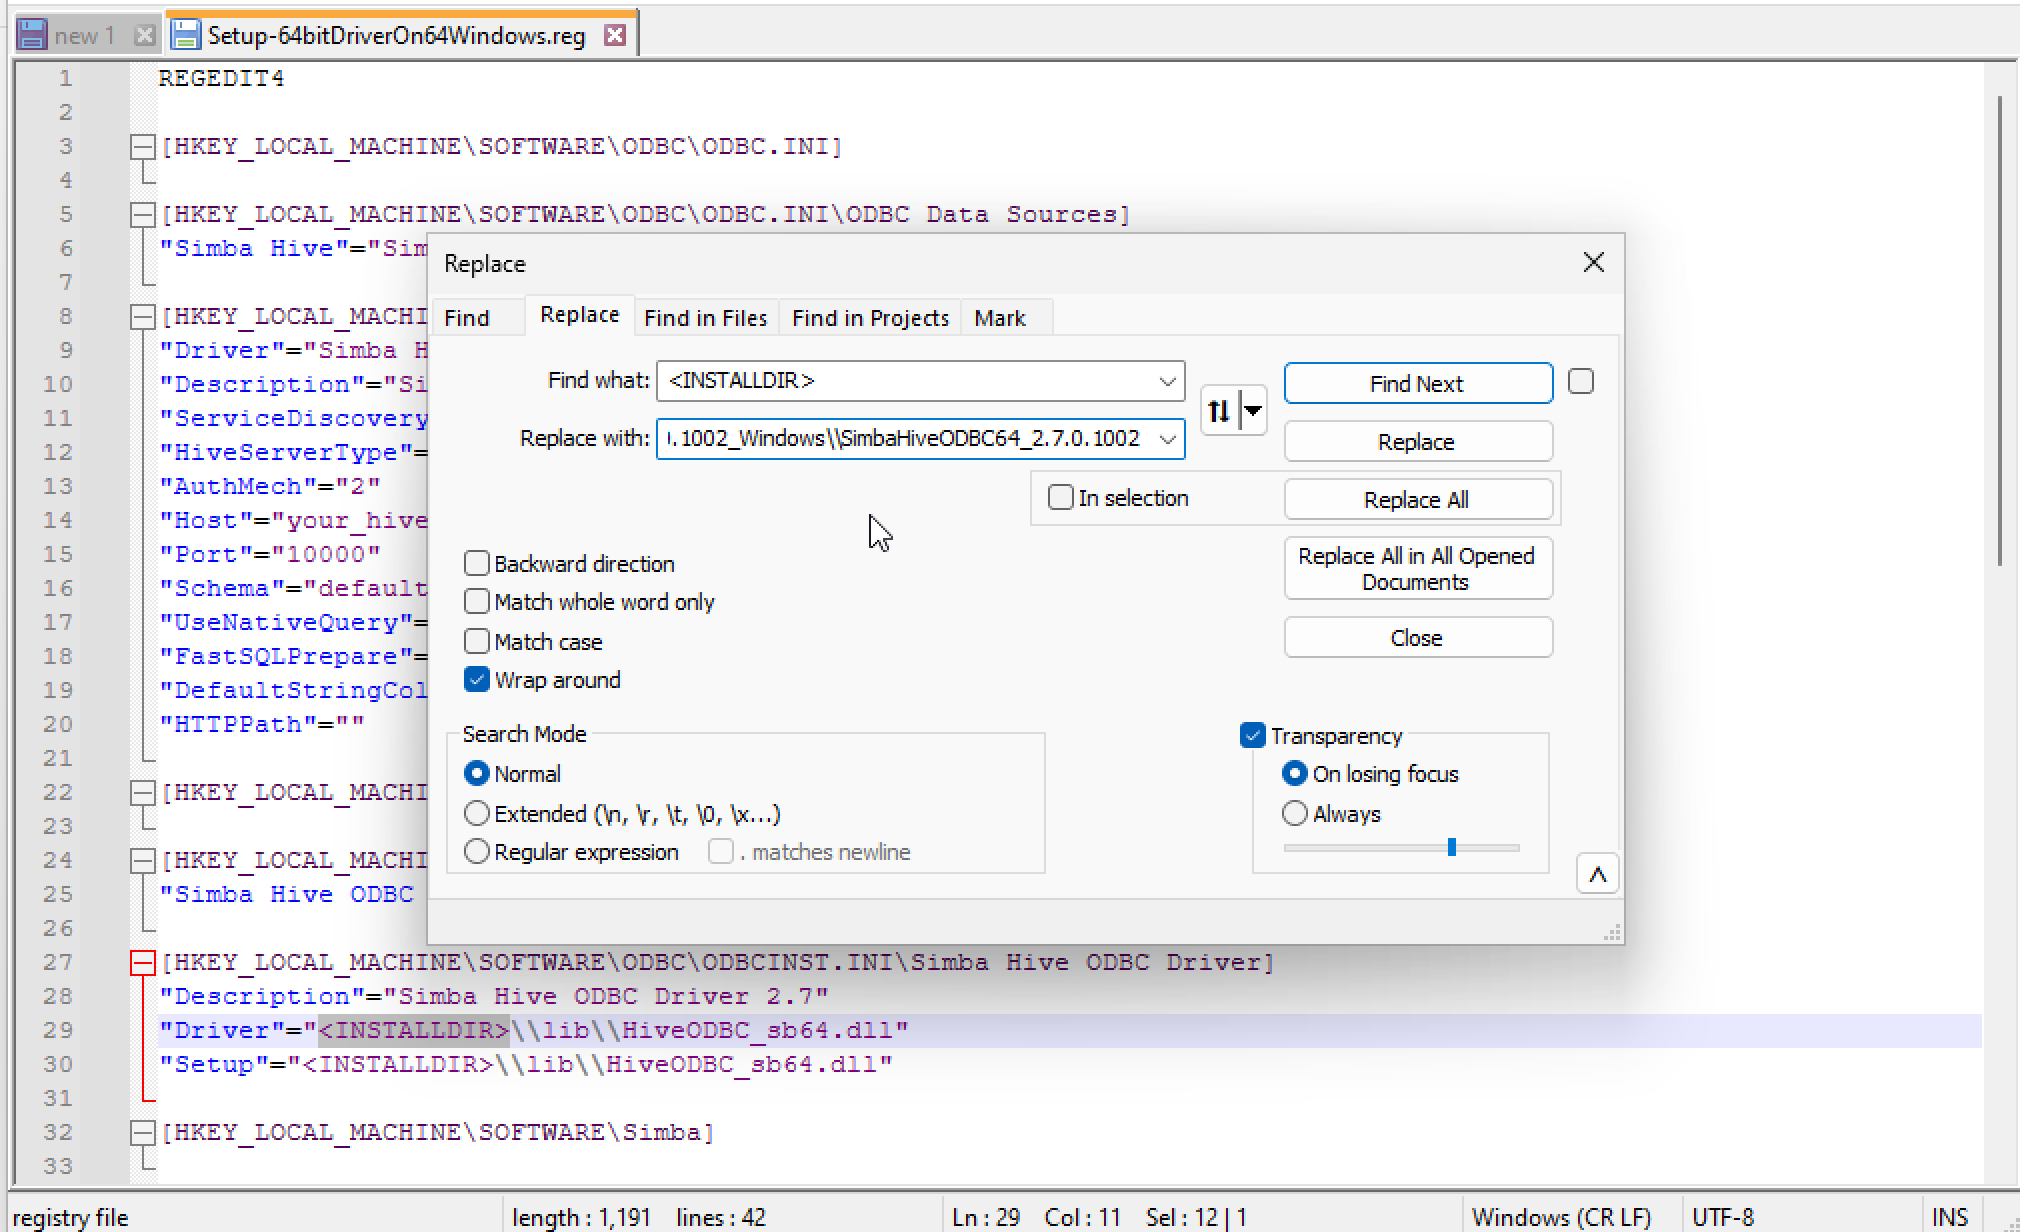
Task: Click the "HTTPPath"="" line
Action: [262, 725]
